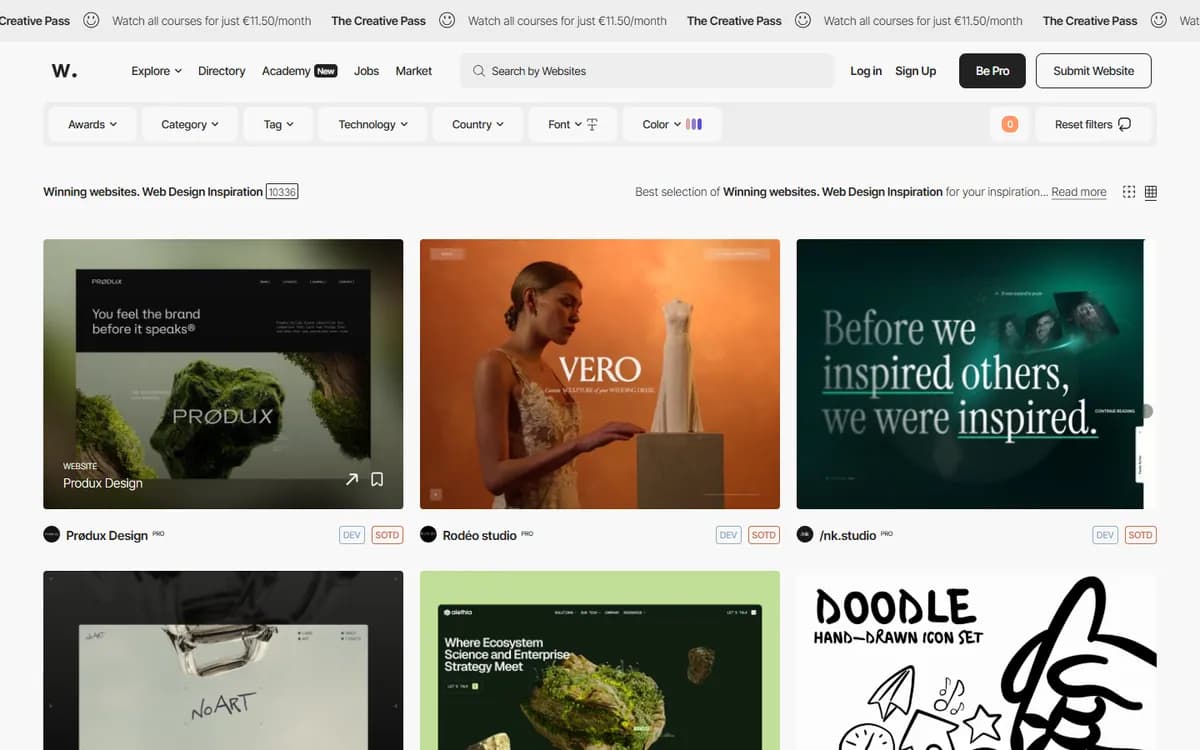
Task: Click the SOTD badge on Prødux Design
Action: [387, 535]
